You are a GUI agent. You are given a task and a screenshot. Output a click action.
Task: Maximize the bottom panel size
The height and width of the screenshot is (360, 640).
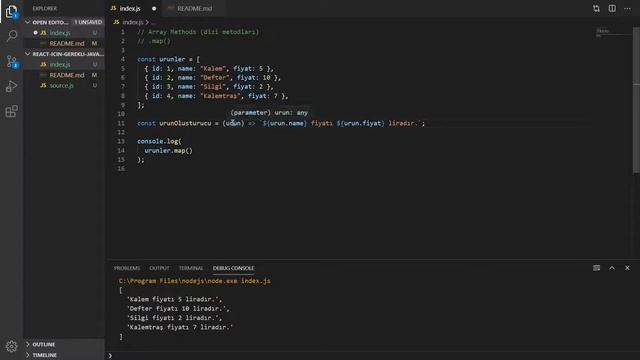[612, 268]
